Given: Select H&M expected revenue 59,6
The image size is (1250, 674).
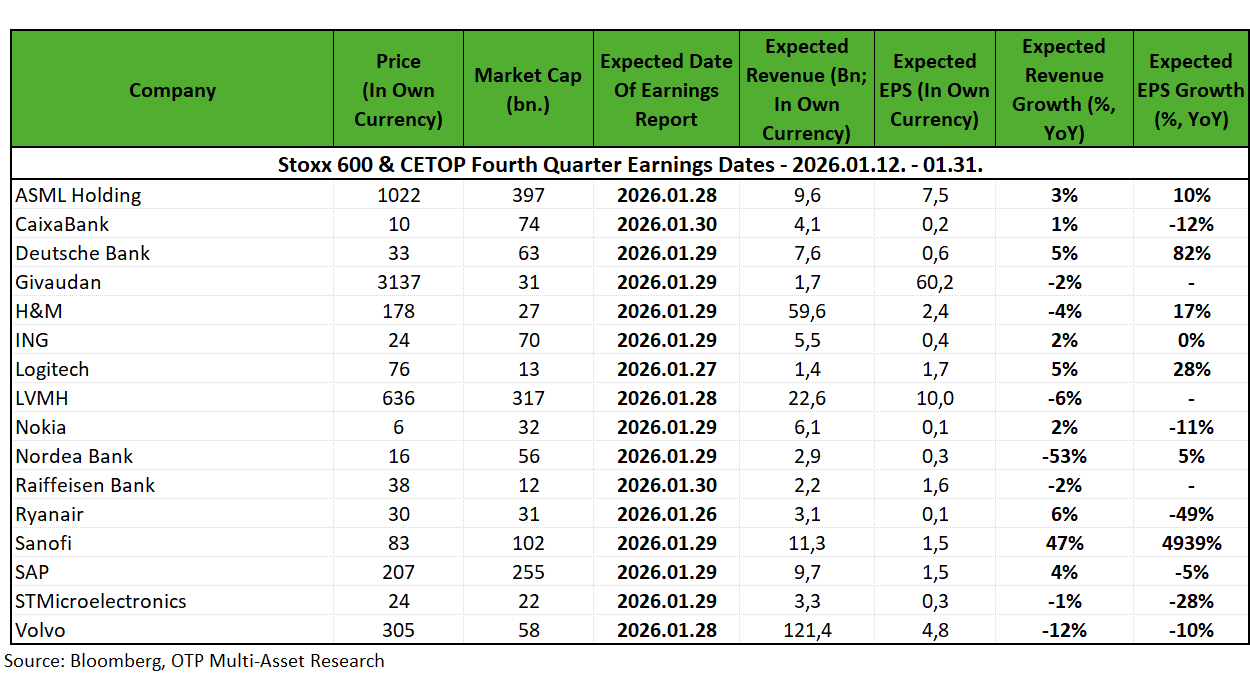Looking at the screenshot, I should tap(806, 311).
